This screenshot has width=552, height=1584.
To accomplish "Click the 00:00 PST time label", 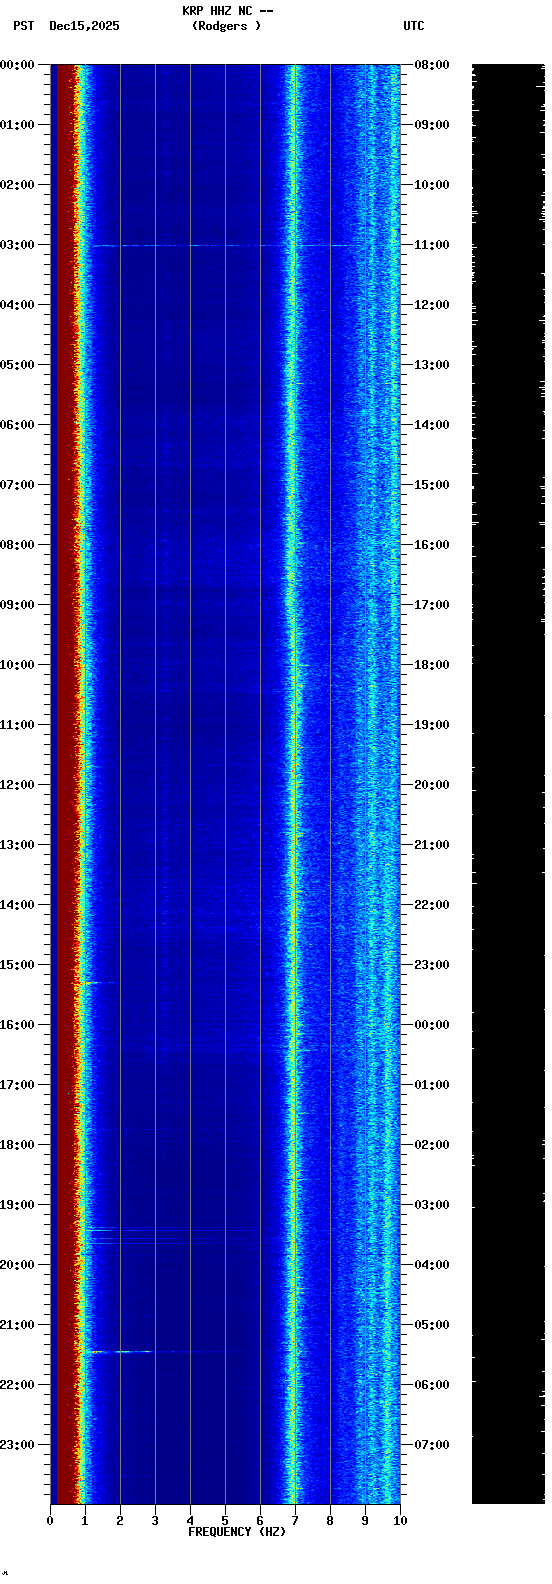I will point(18,65).
